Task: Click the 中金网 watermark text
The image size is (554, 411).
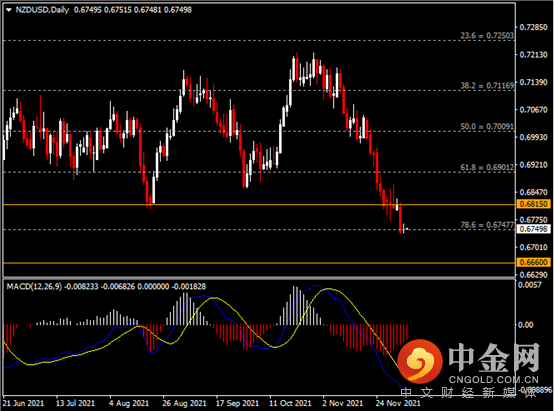Action: click(x=494, y=358)
